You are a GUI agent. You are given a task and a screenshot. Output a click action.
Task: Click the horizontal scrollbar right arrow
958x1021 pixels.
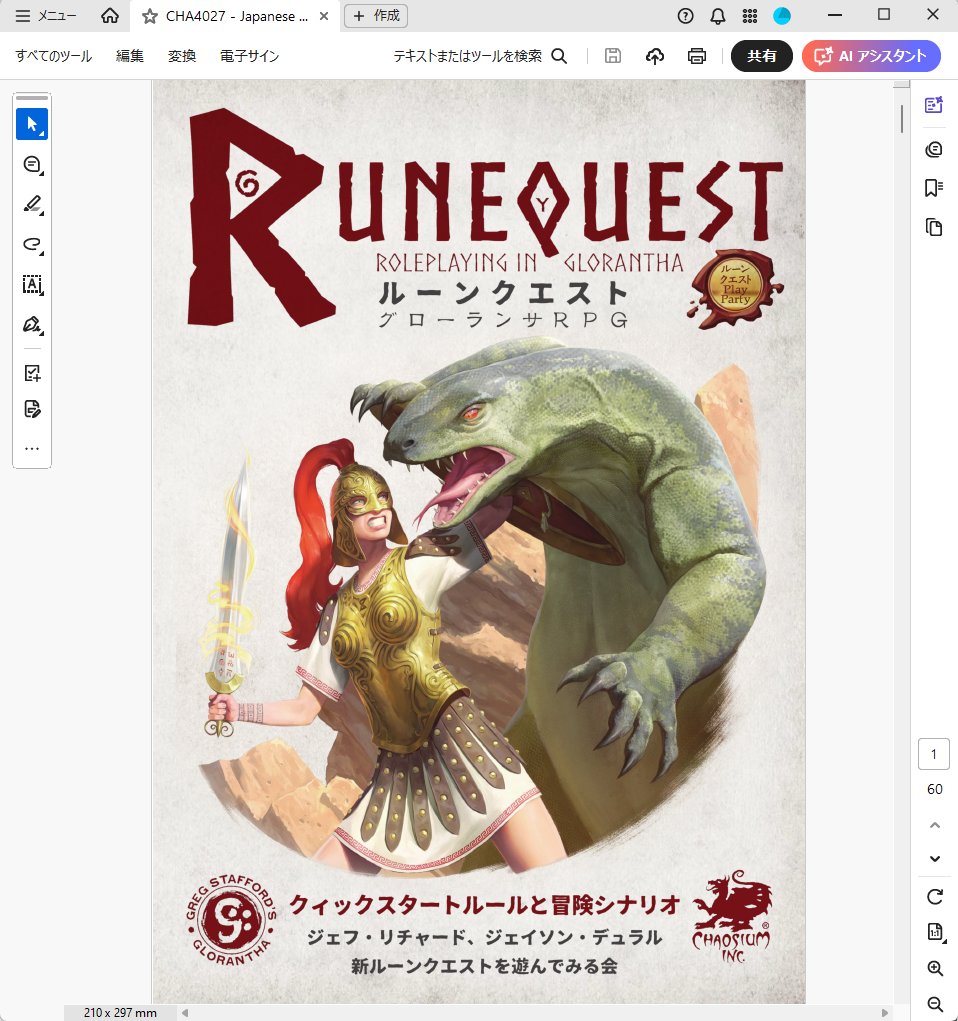pyautogui.click(x=884, y=1013)
